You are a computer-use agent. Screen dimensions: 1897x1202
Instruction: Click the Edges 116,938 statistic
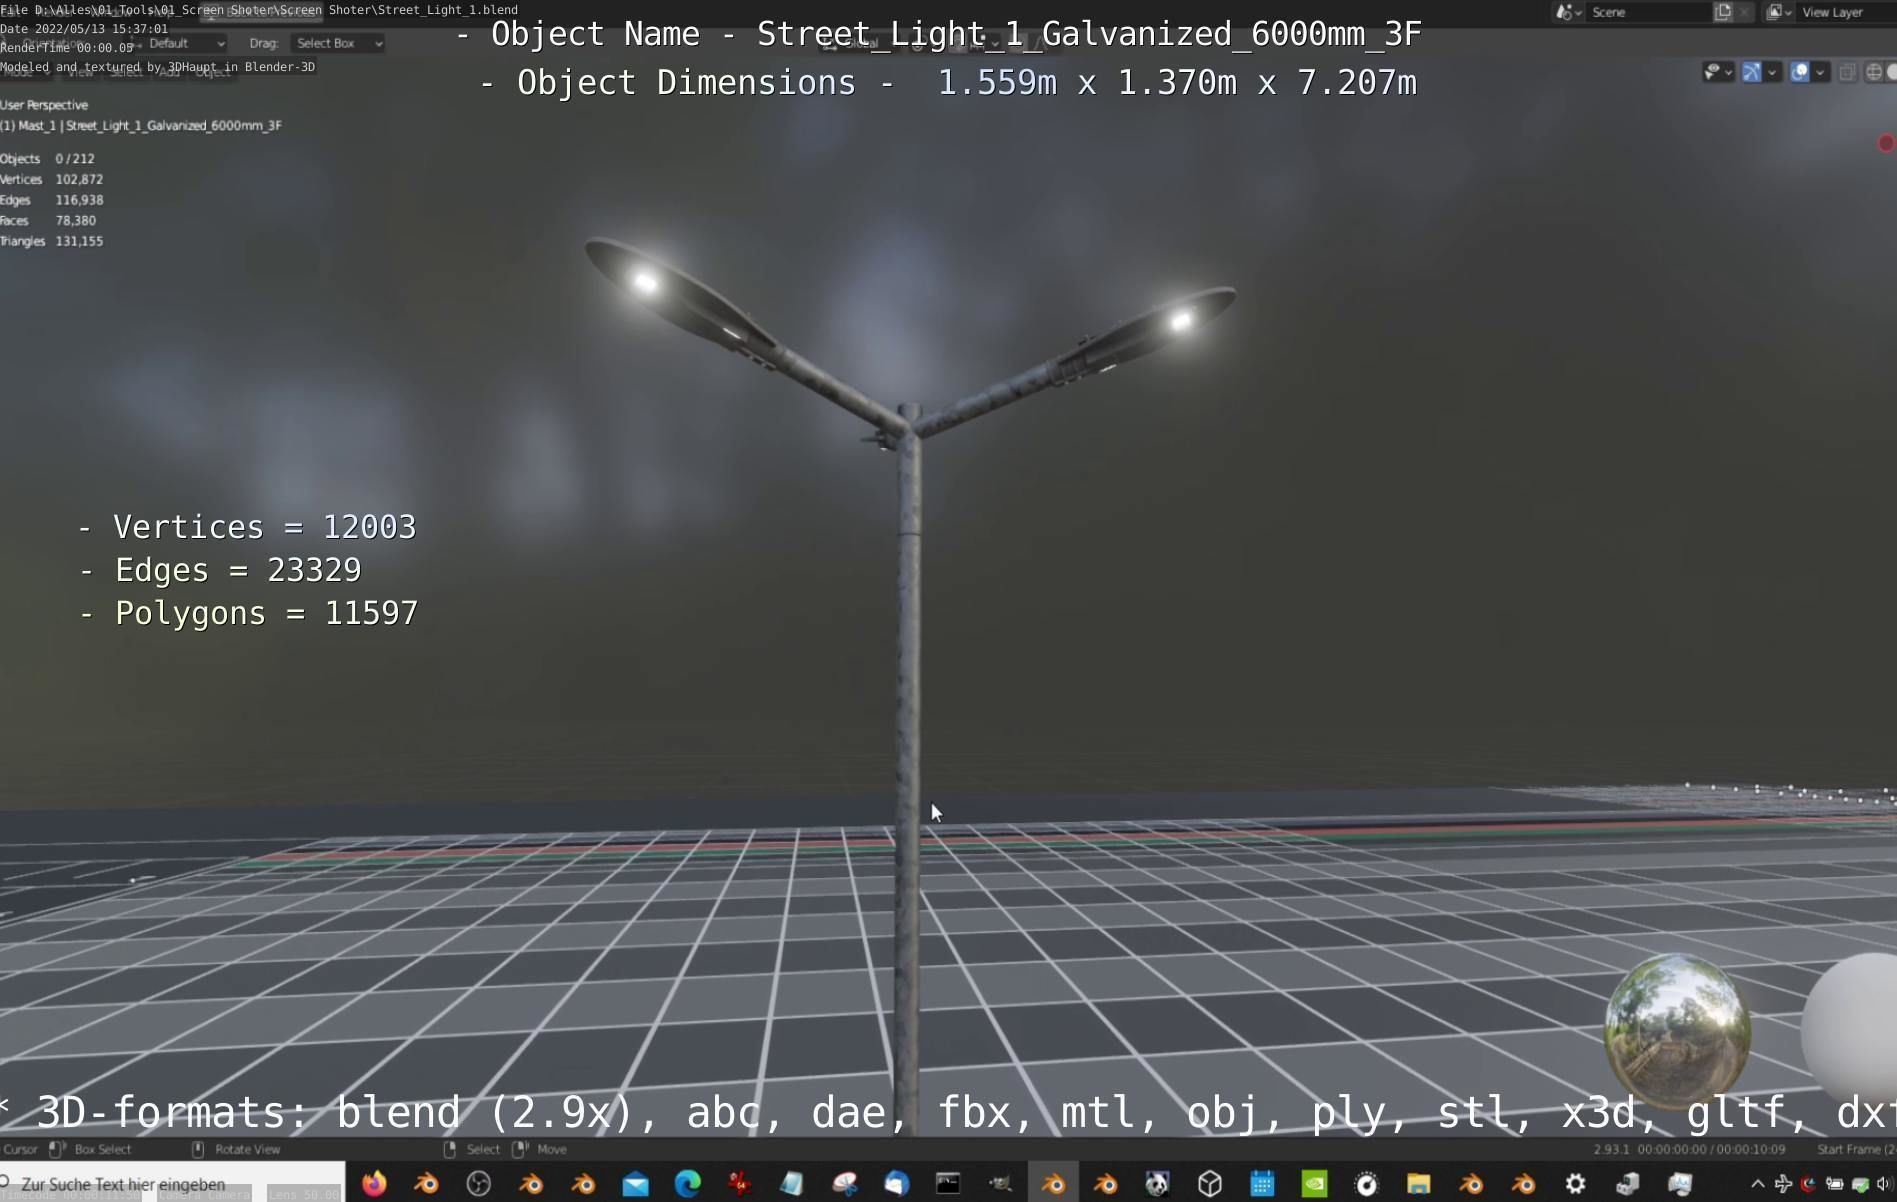coord(52,200)
